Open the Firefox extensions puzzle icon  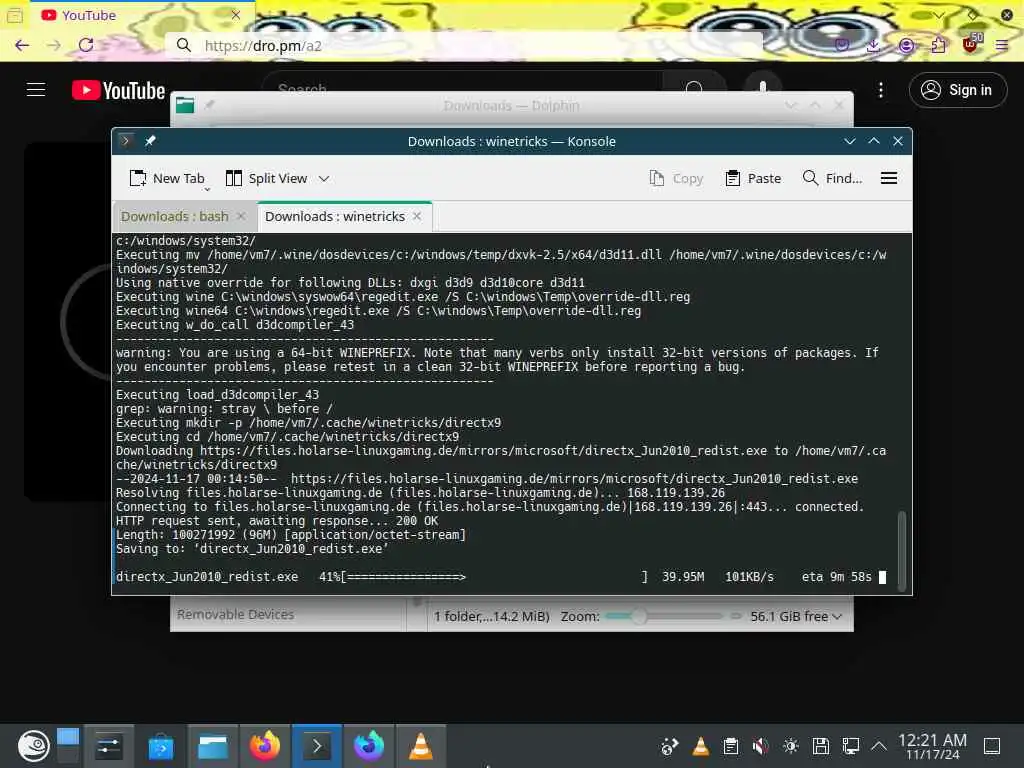click(938, 45)
